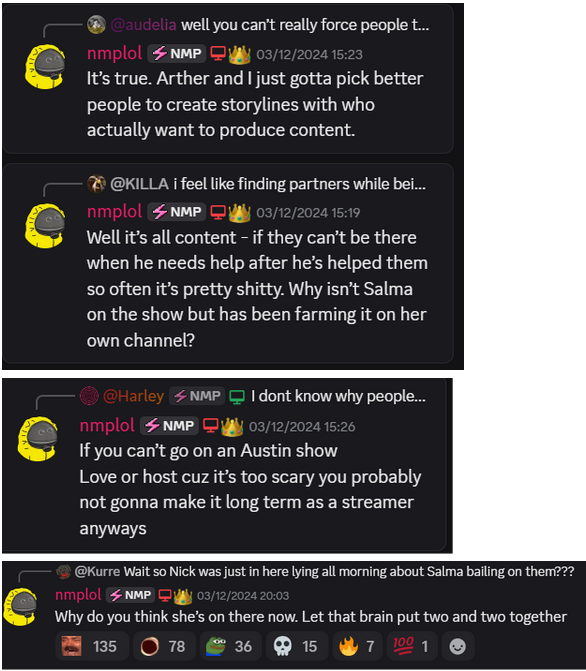Viewport: 586px width, 671px height.
Task: Toggle the fire emoji reaction with 7
Action: click(x=357, y=646)
